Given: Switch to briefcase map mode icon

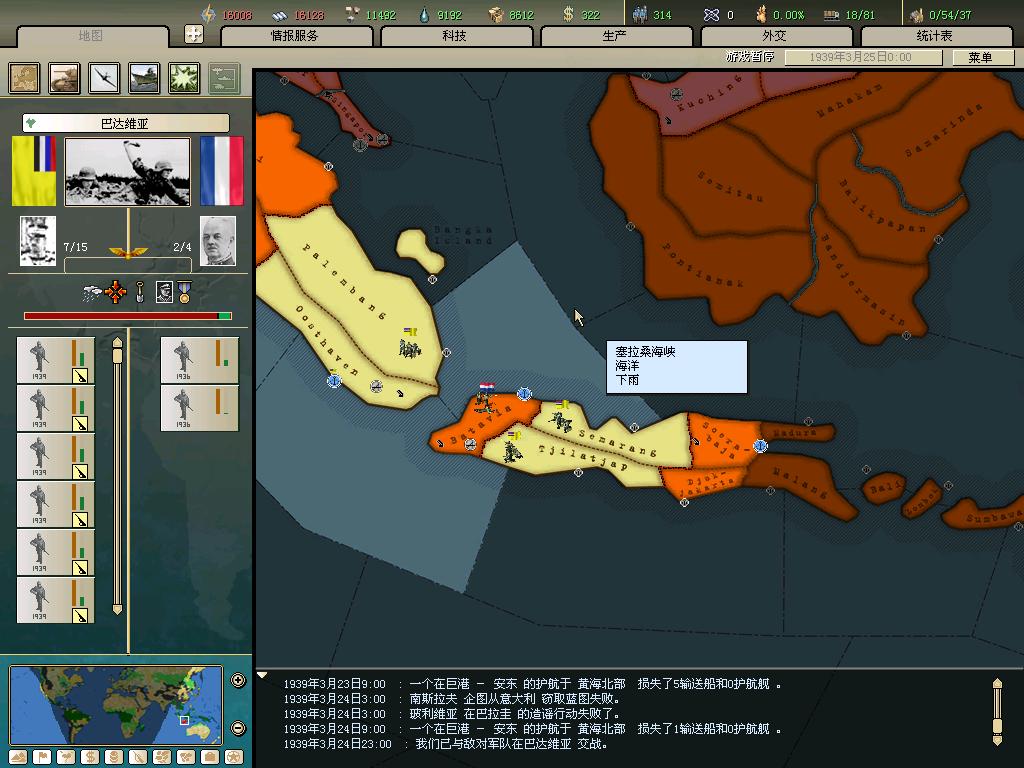Looking at the screenshot, I should pos(210,757).
